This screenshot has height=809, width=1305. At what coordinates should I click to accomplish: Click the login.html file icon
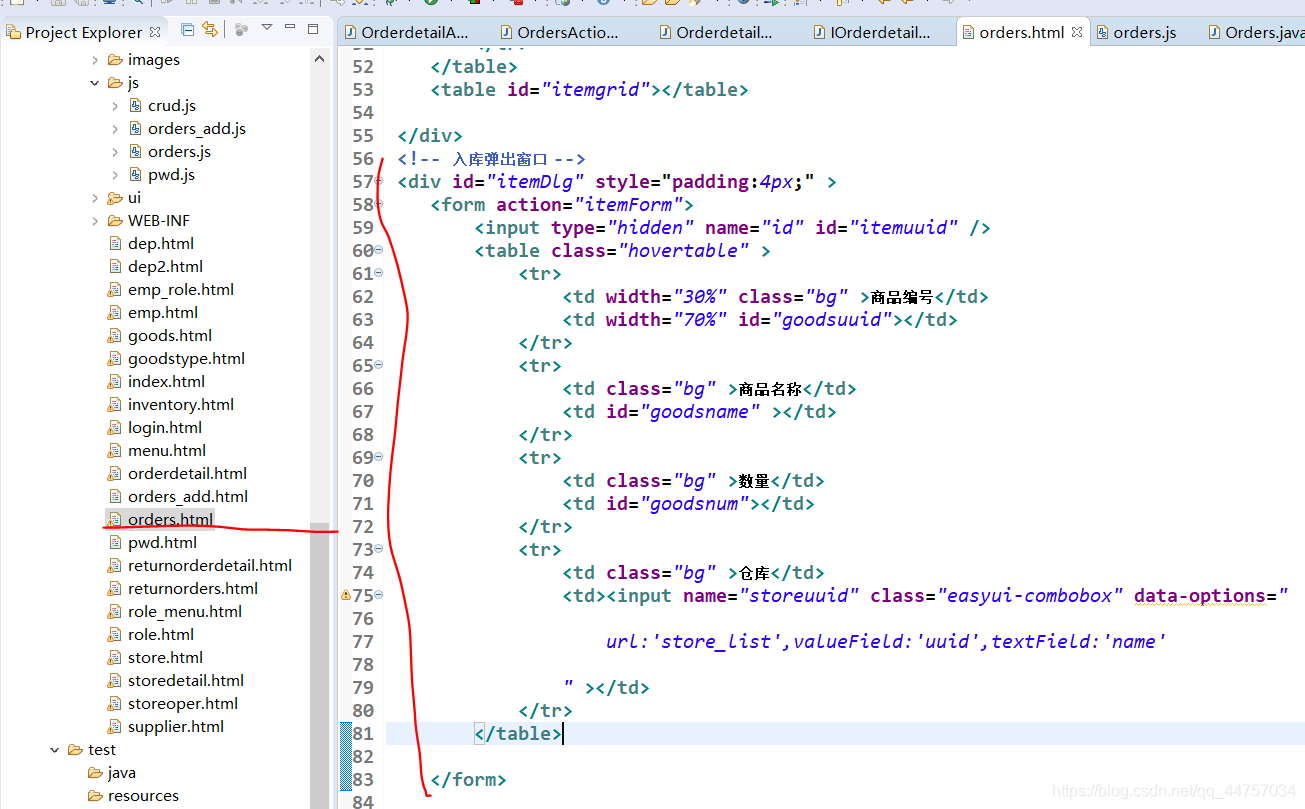(115, 428)
